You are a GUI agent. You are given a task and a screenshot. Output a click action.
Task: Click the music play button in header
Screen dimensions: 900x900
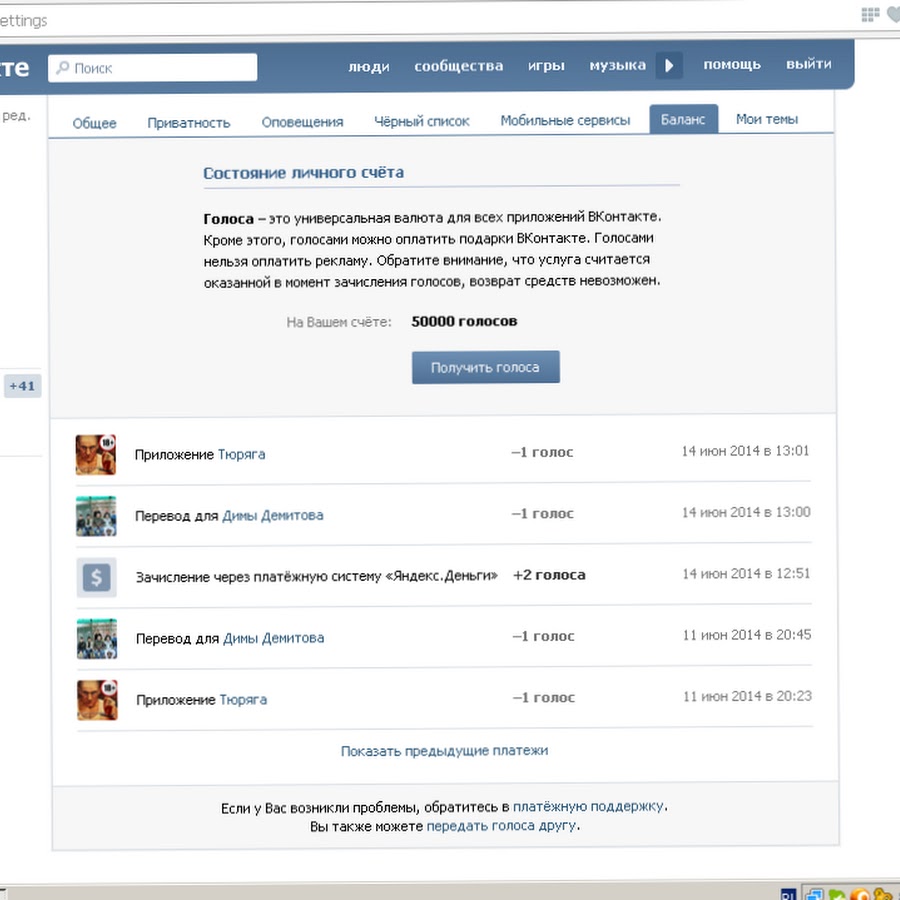pyautogui.click(x=669, y=66)
